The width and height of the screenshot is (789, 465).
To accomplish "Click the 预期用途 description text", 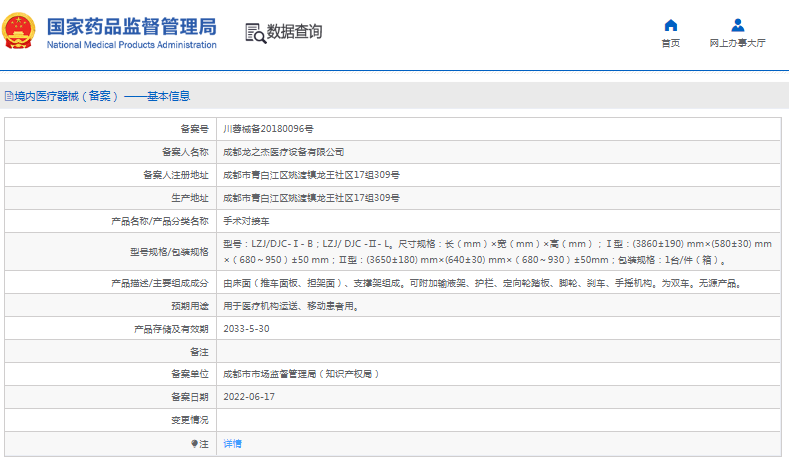I will point(289,307).
